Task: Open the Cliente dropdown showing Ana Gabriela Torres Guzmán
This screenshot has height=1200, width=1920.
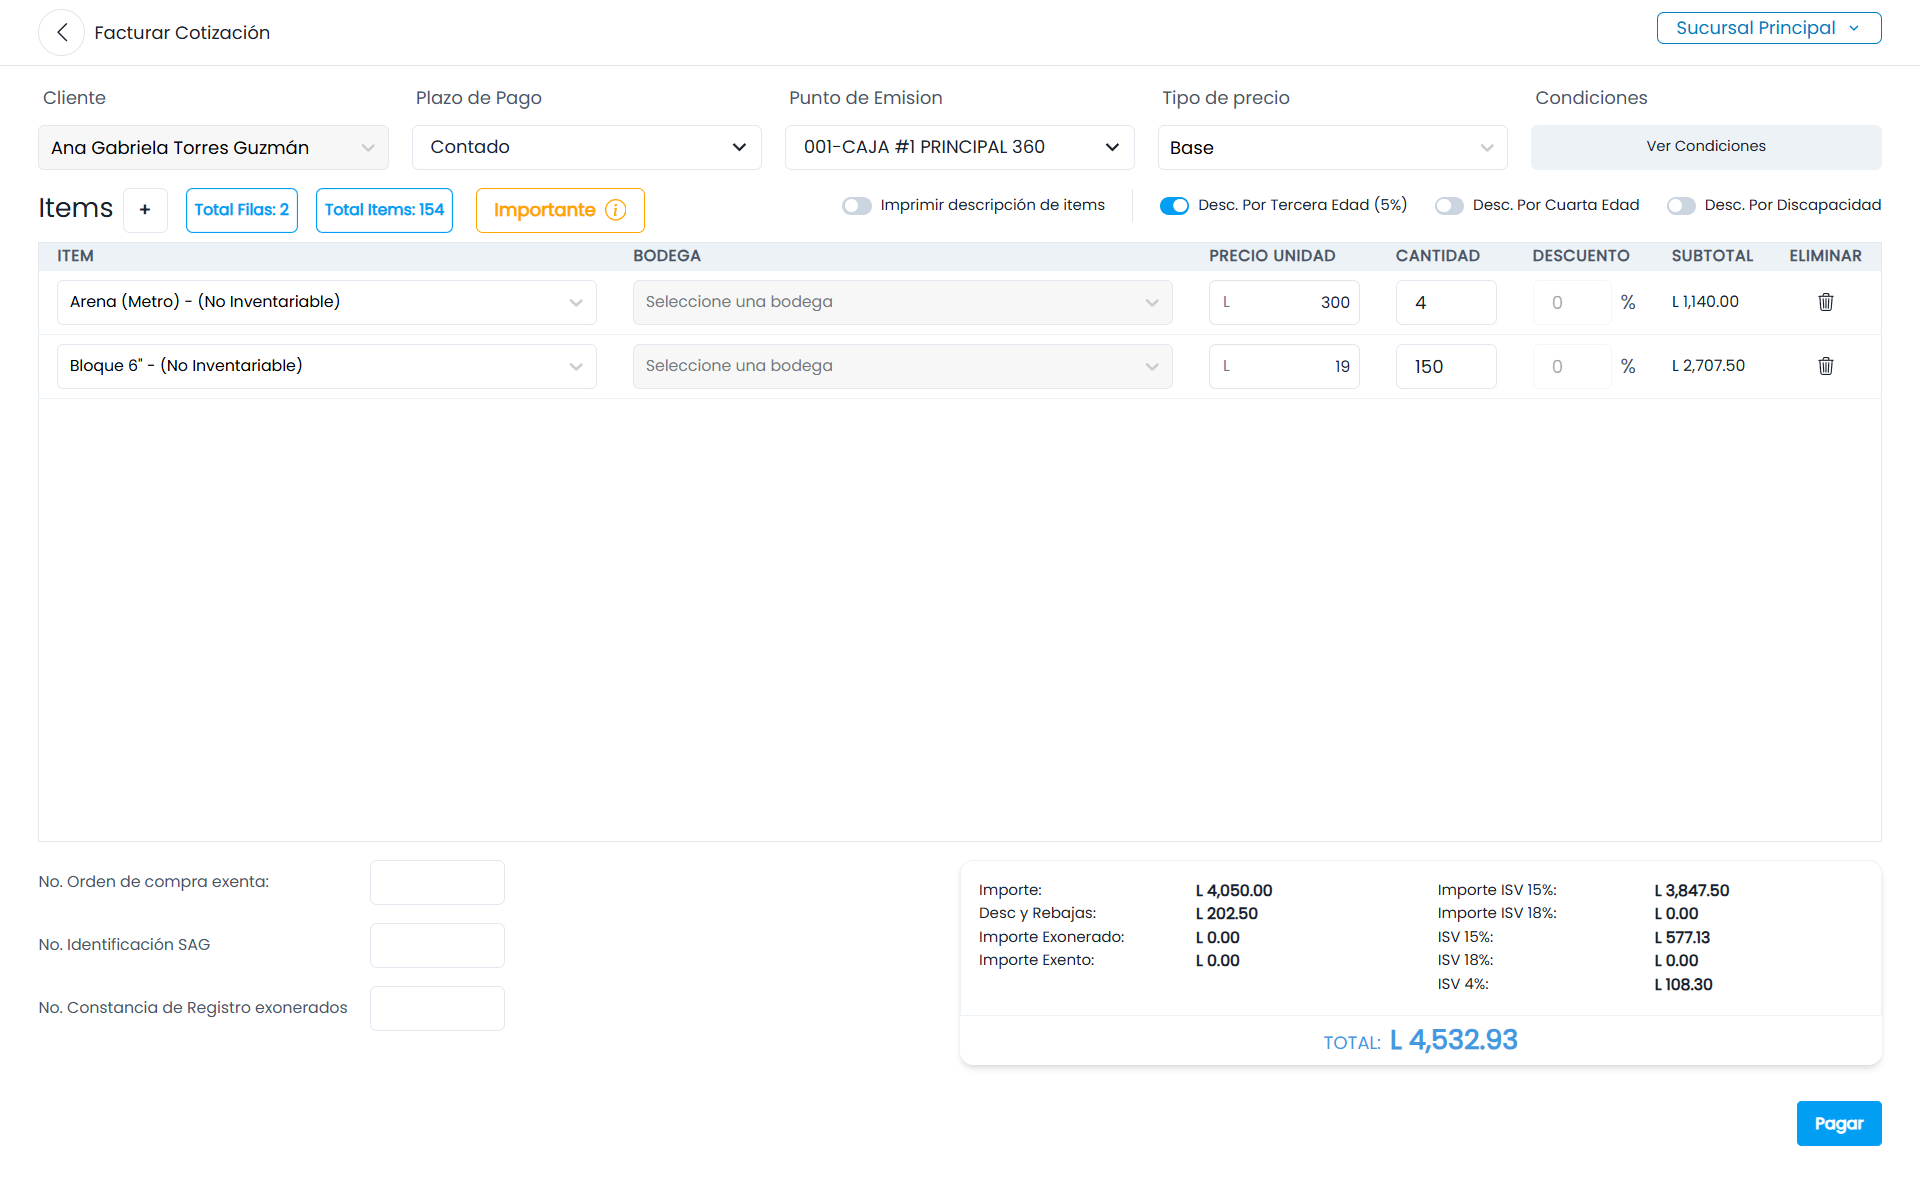Action: click(213, 147)
